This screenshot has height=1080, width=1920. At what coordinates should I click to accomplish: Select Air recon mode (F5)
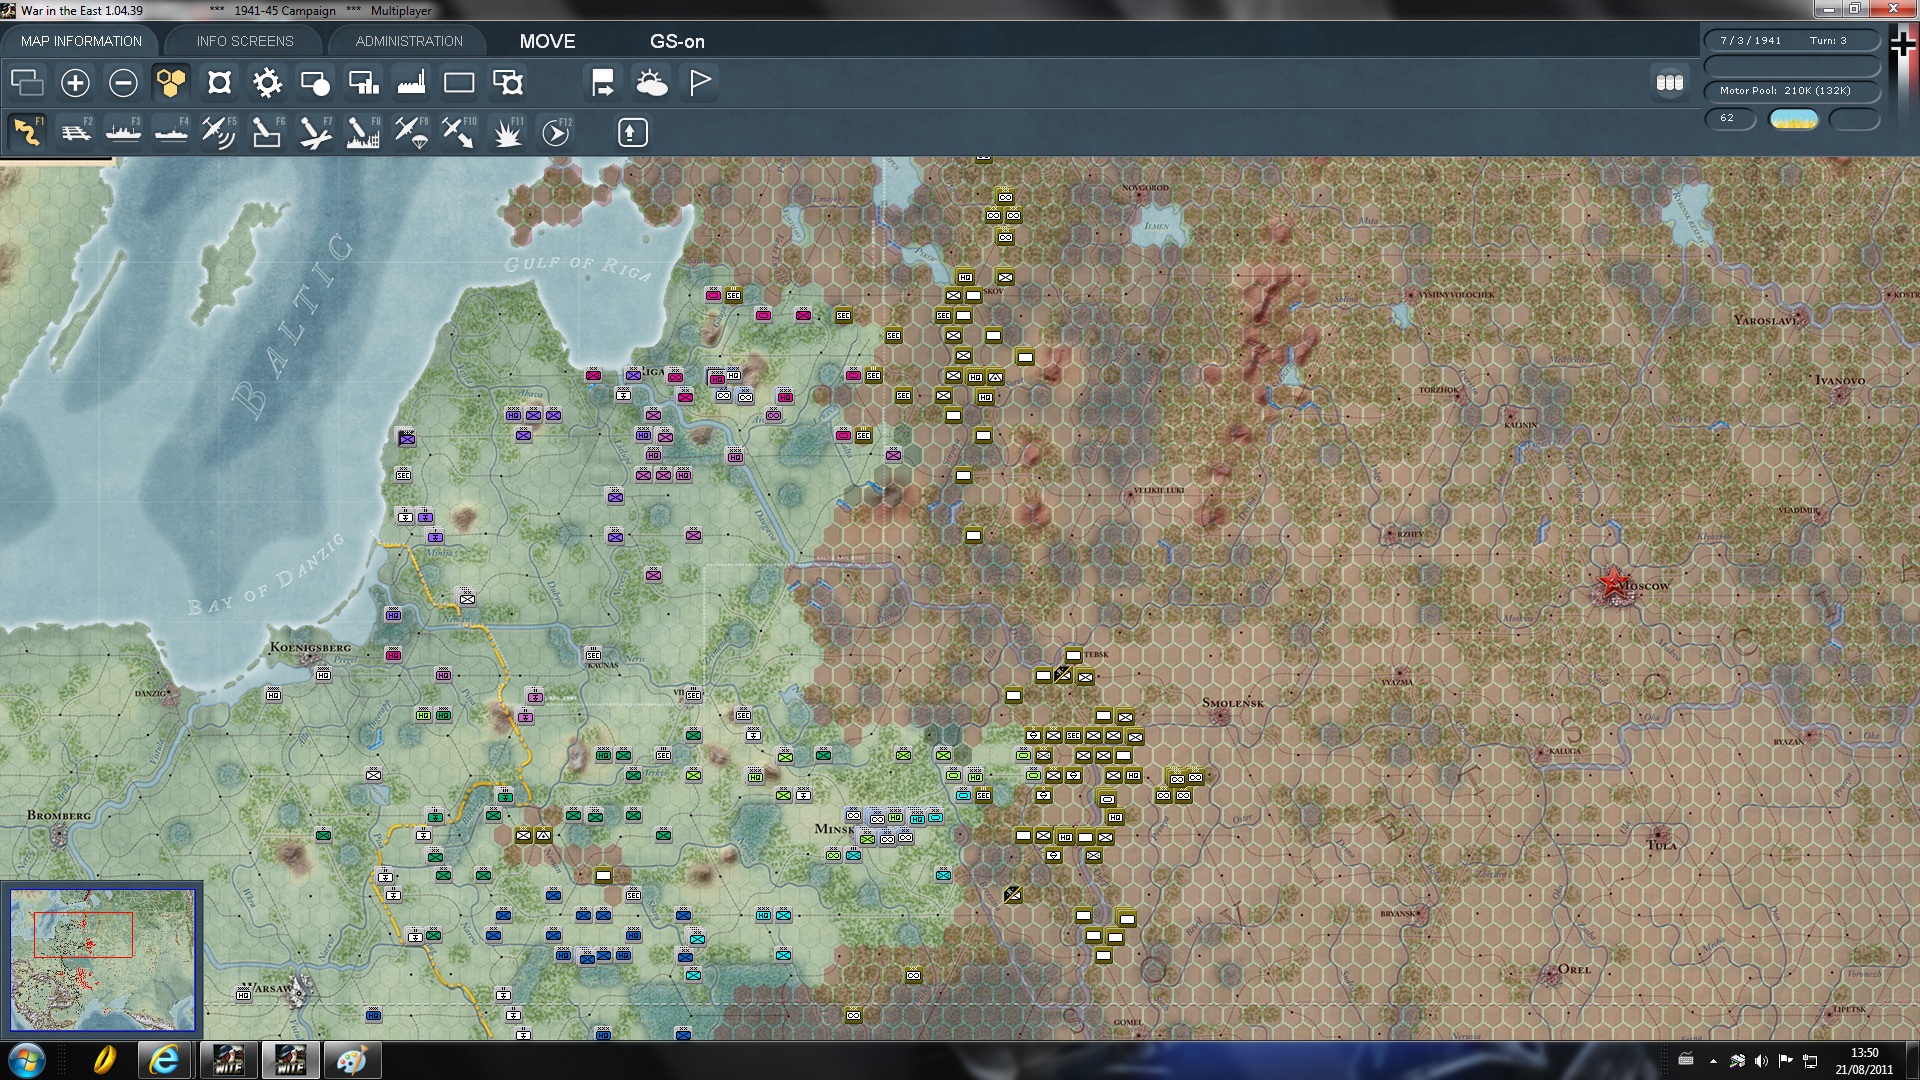(219, 132)
